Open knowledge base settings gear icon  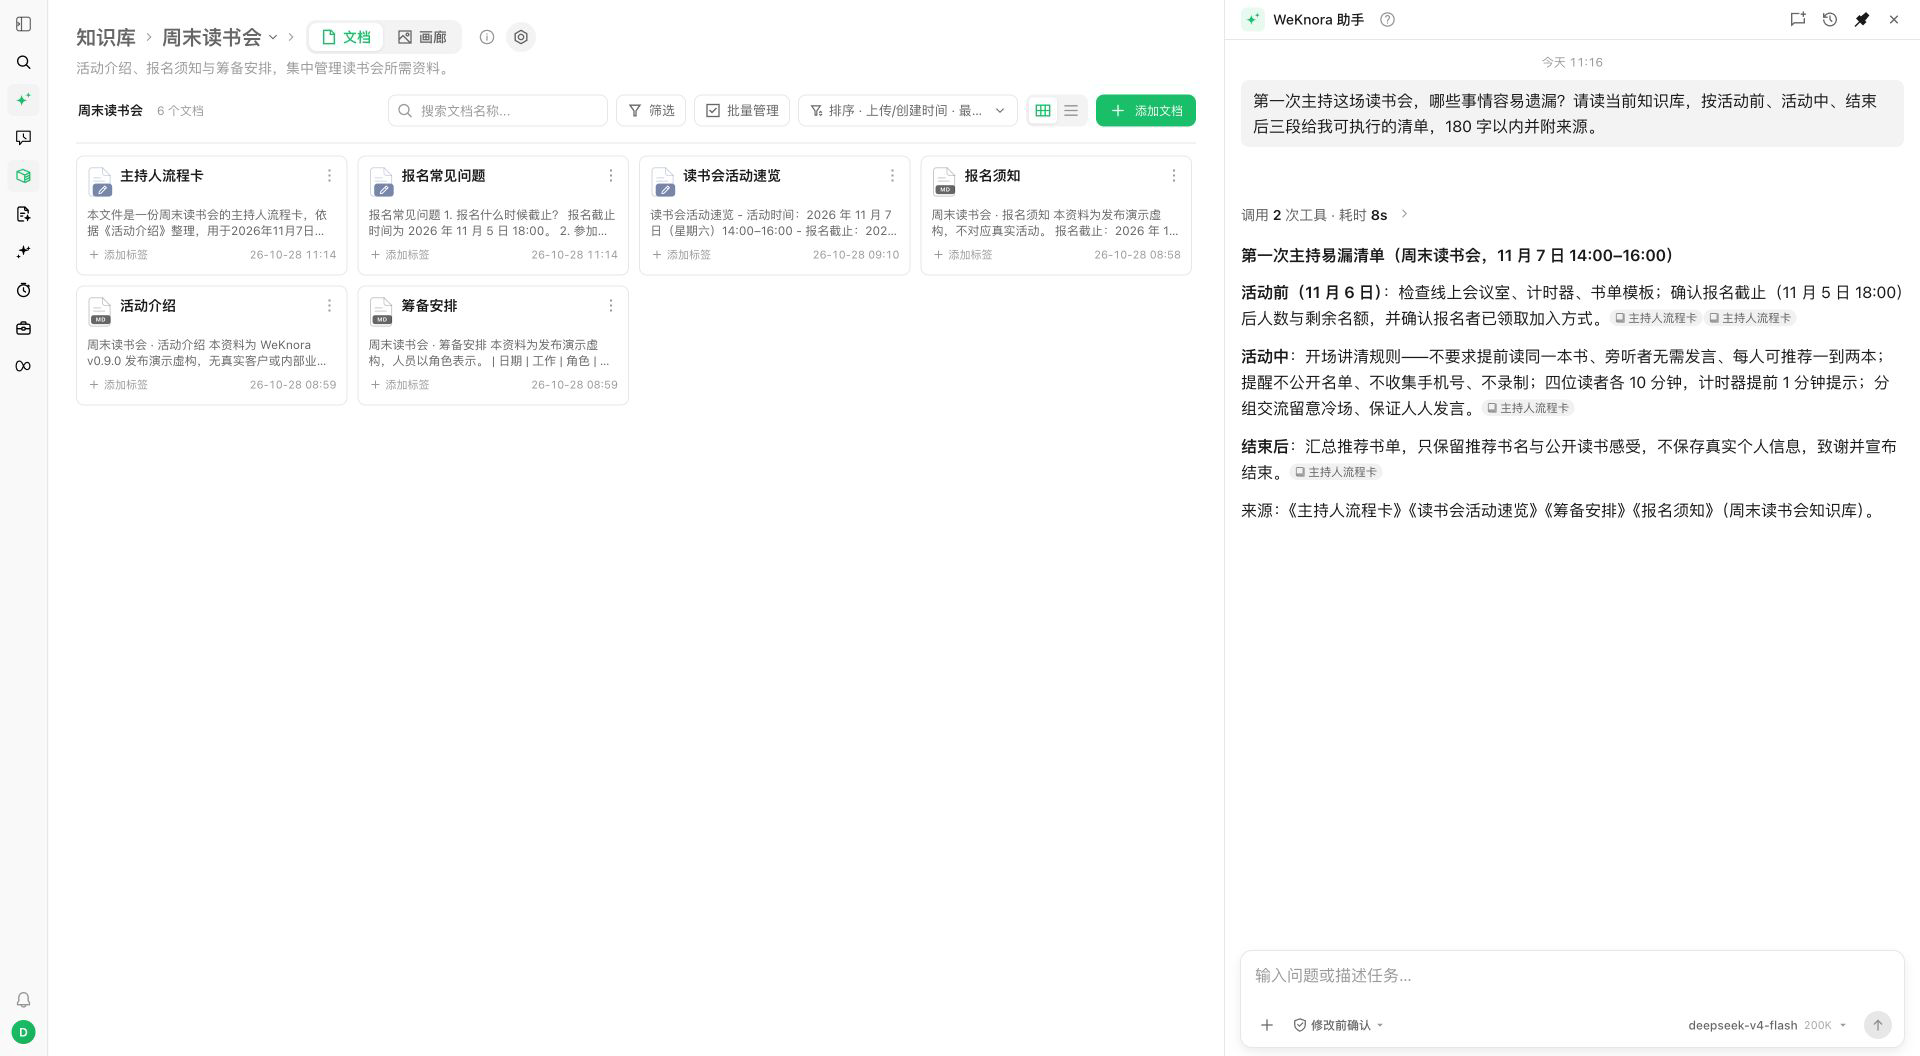tap(521, 37)
